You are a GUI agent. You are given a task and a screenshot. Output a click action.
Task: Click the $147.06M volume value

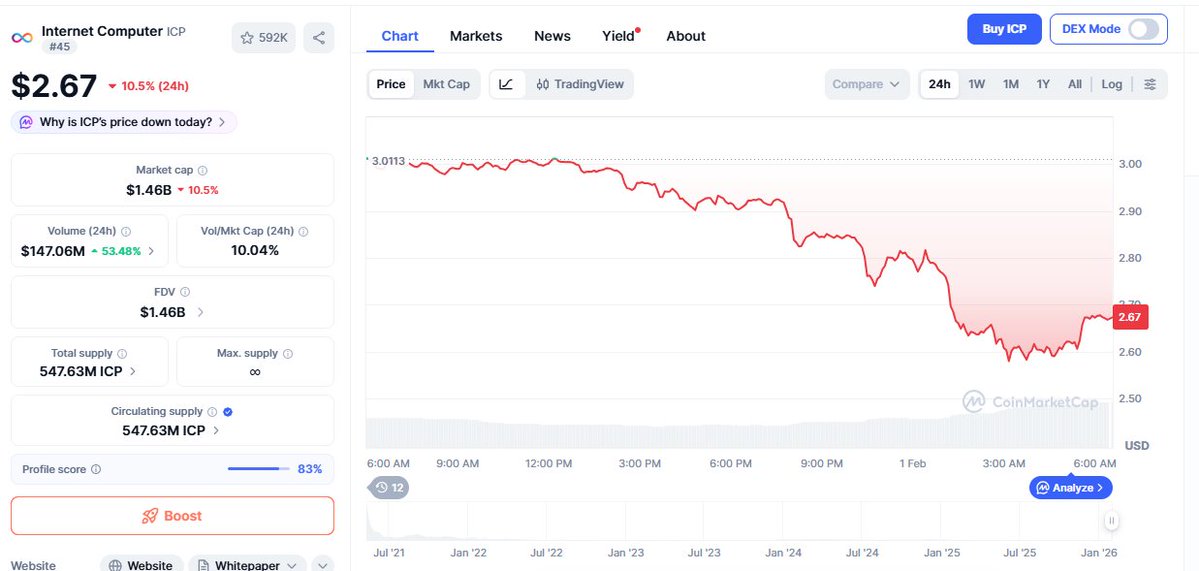(x=53, y=251)
